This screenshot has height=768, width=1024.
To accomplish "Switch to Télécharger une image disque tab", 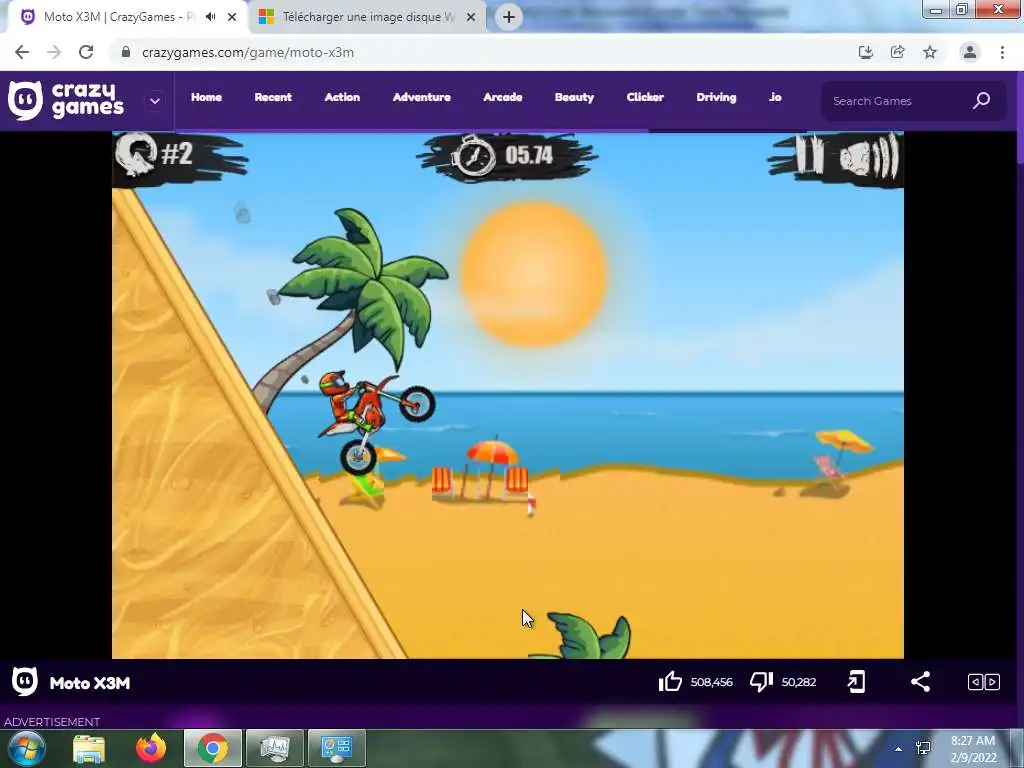I will point(368,17).
